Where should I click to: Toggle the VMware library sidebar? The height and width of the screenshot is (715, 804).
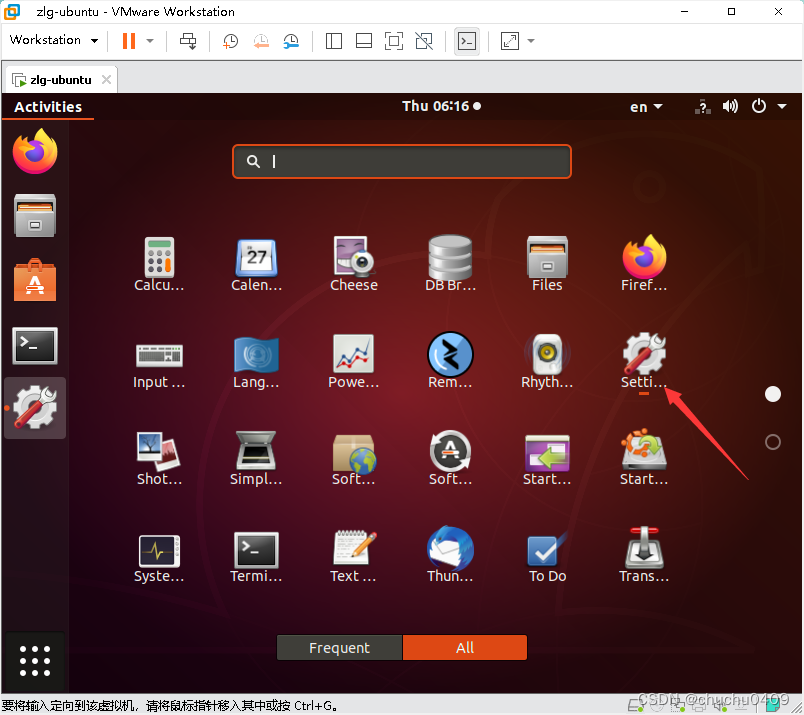pos(334,41)
